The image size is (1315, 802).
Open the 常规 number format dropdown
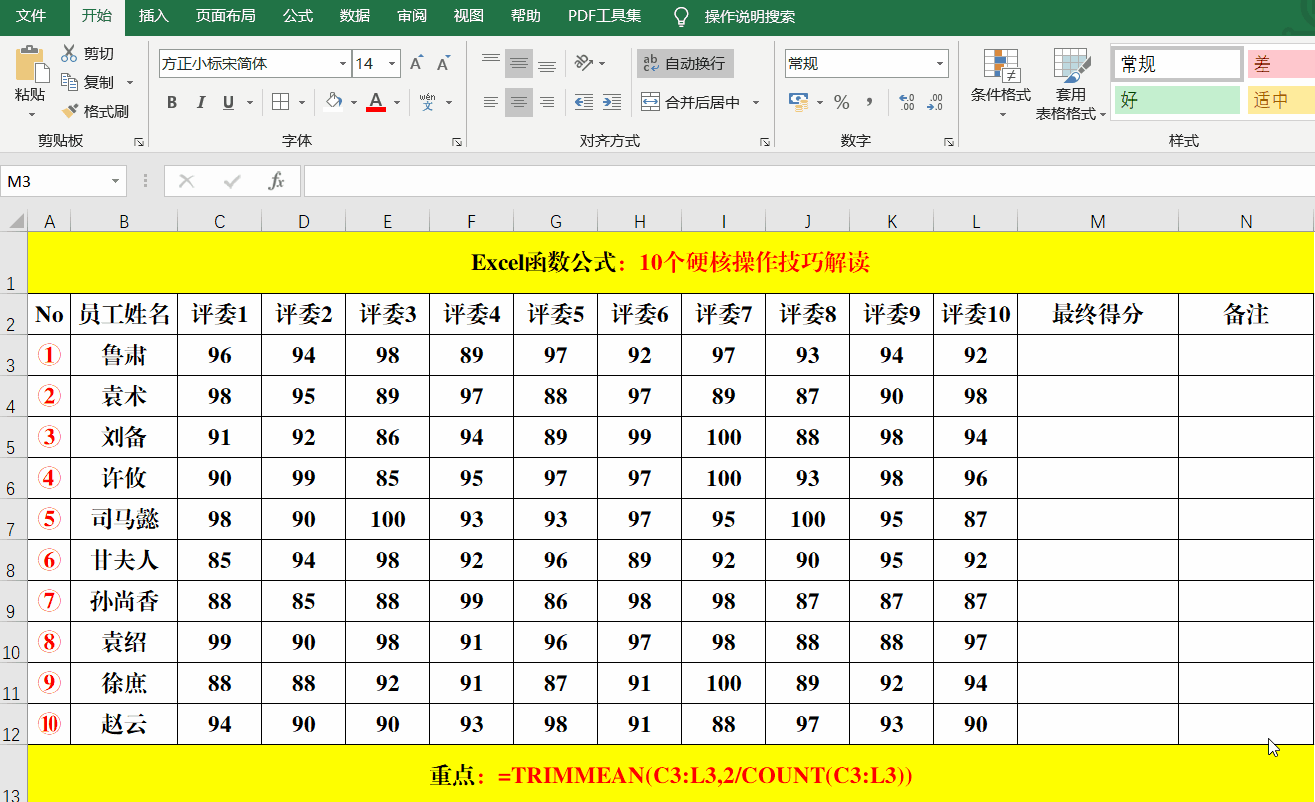[x=938, y=63]
